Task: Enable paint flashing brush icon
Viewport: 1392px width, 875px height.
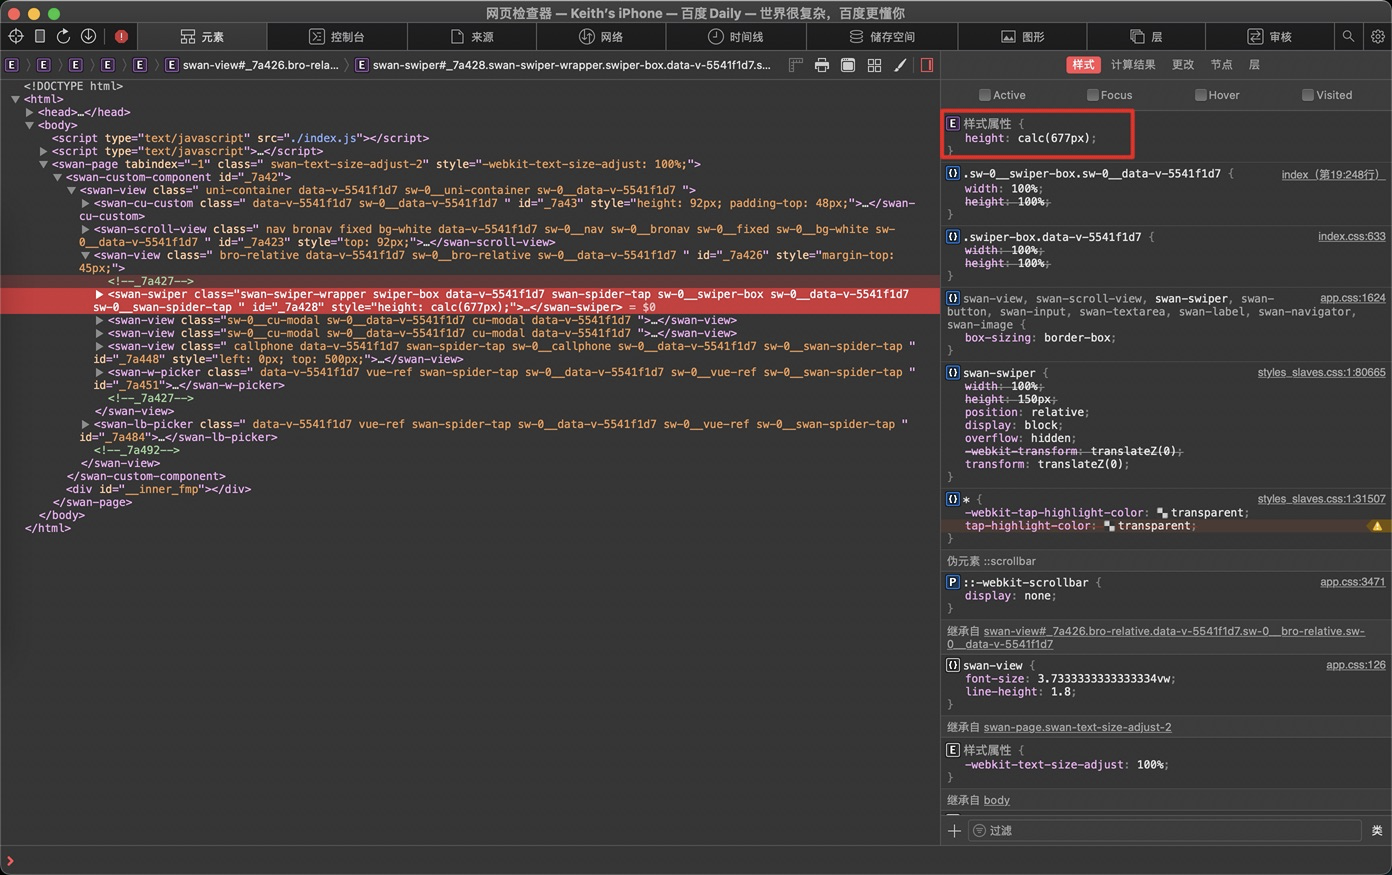Action: 900,65
